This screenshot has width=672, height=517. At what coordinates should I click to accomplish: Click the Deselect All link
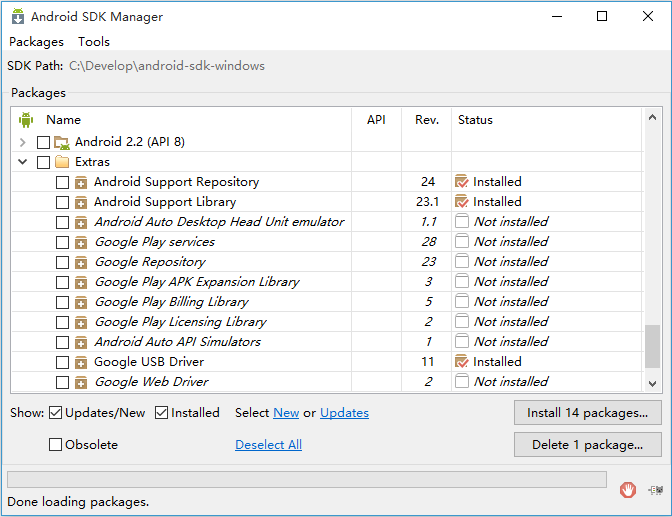(269, 445)
